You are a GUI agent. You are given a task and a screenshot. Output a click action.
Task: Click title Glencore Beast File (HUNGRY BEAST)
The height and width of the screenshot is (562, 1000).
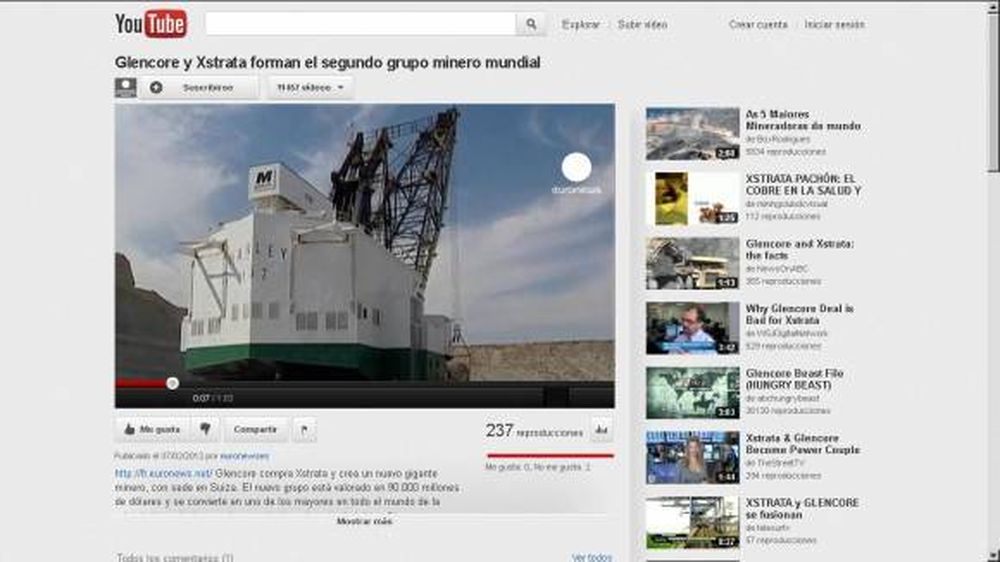click(794, 379)
